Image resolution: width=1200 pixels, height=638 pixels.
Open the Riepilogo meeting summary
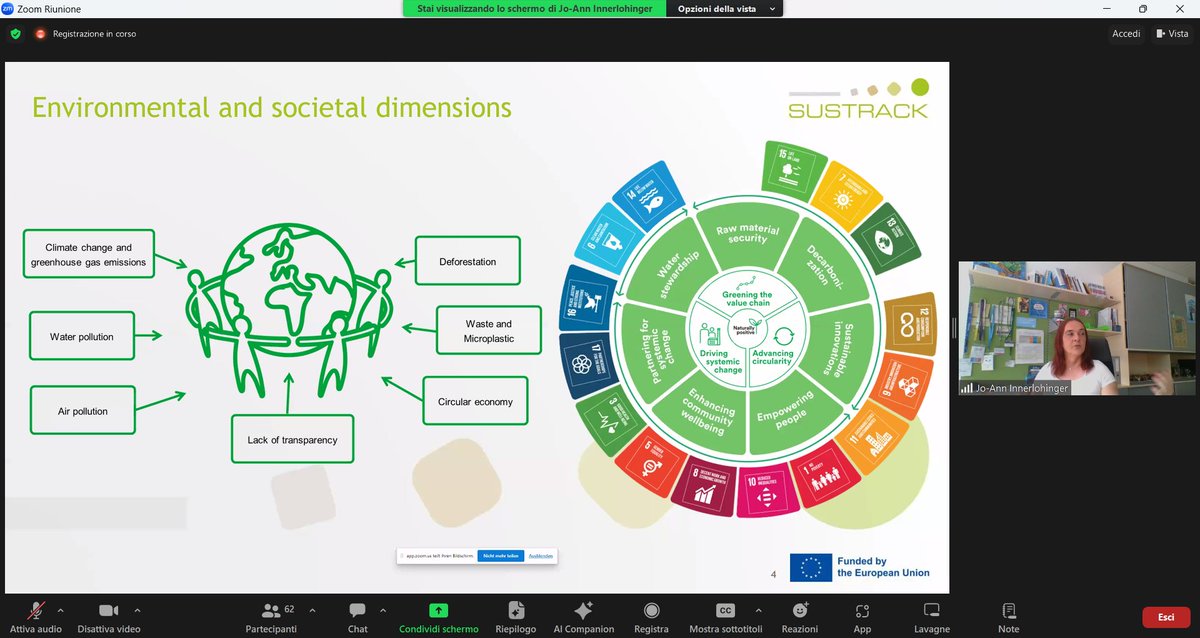(x=516, y=616)
